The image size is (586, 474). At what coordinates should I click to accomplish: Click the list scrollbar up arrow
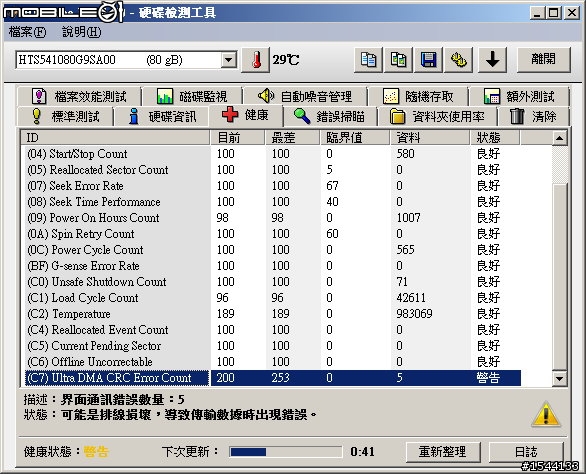tap(559, 138)
